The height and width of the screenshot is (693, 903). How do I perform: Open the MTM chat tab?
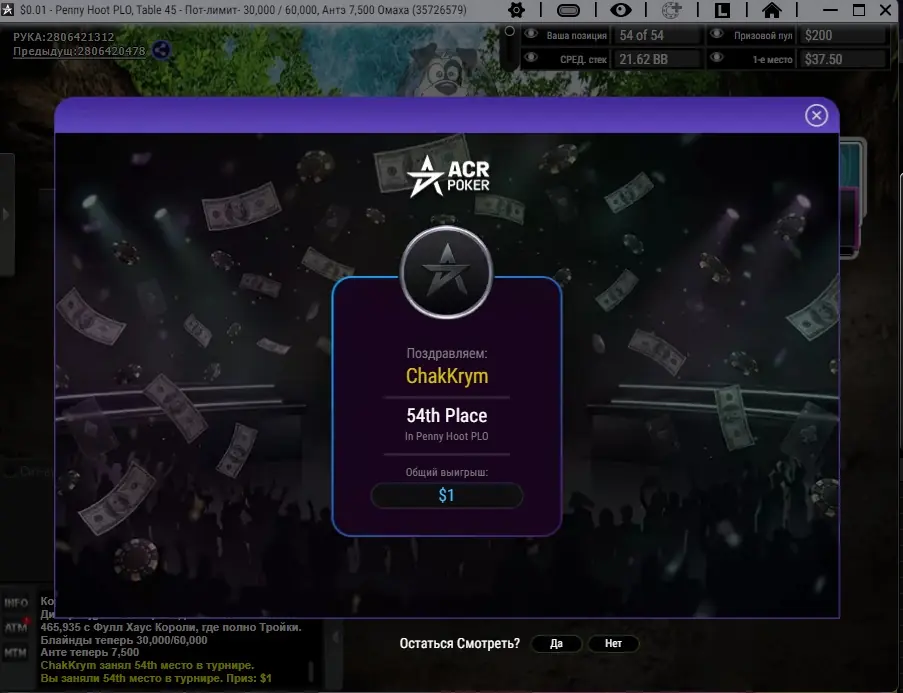[16, 653]
